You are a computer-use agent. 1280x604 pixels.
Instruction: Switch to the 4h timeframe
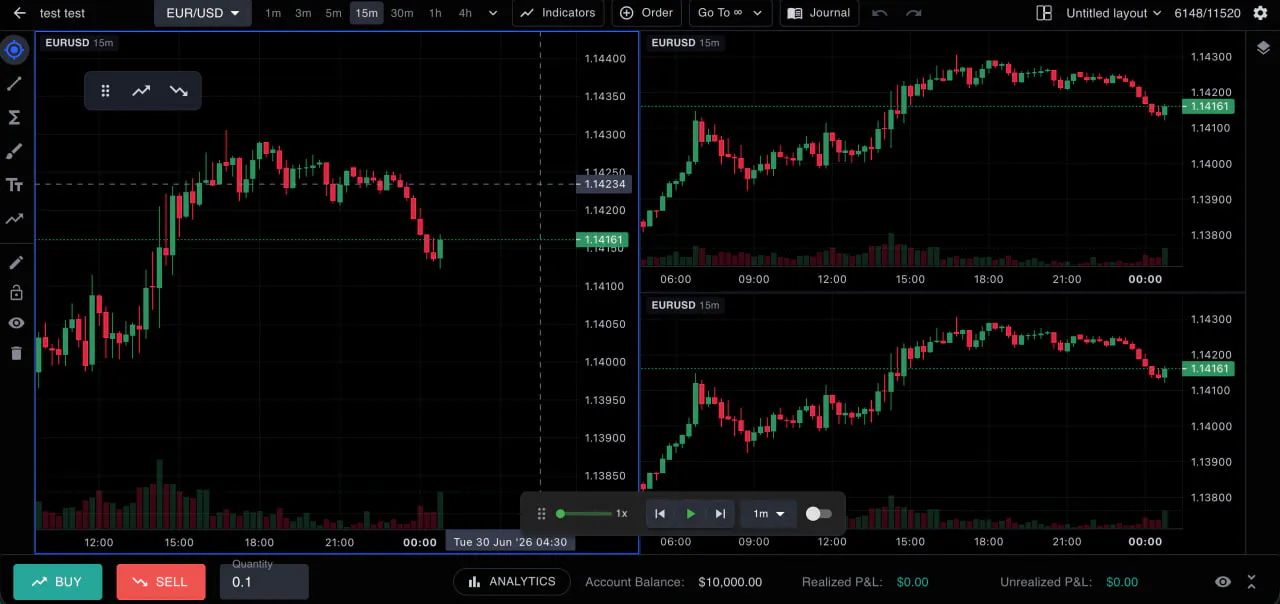point(465,13)
